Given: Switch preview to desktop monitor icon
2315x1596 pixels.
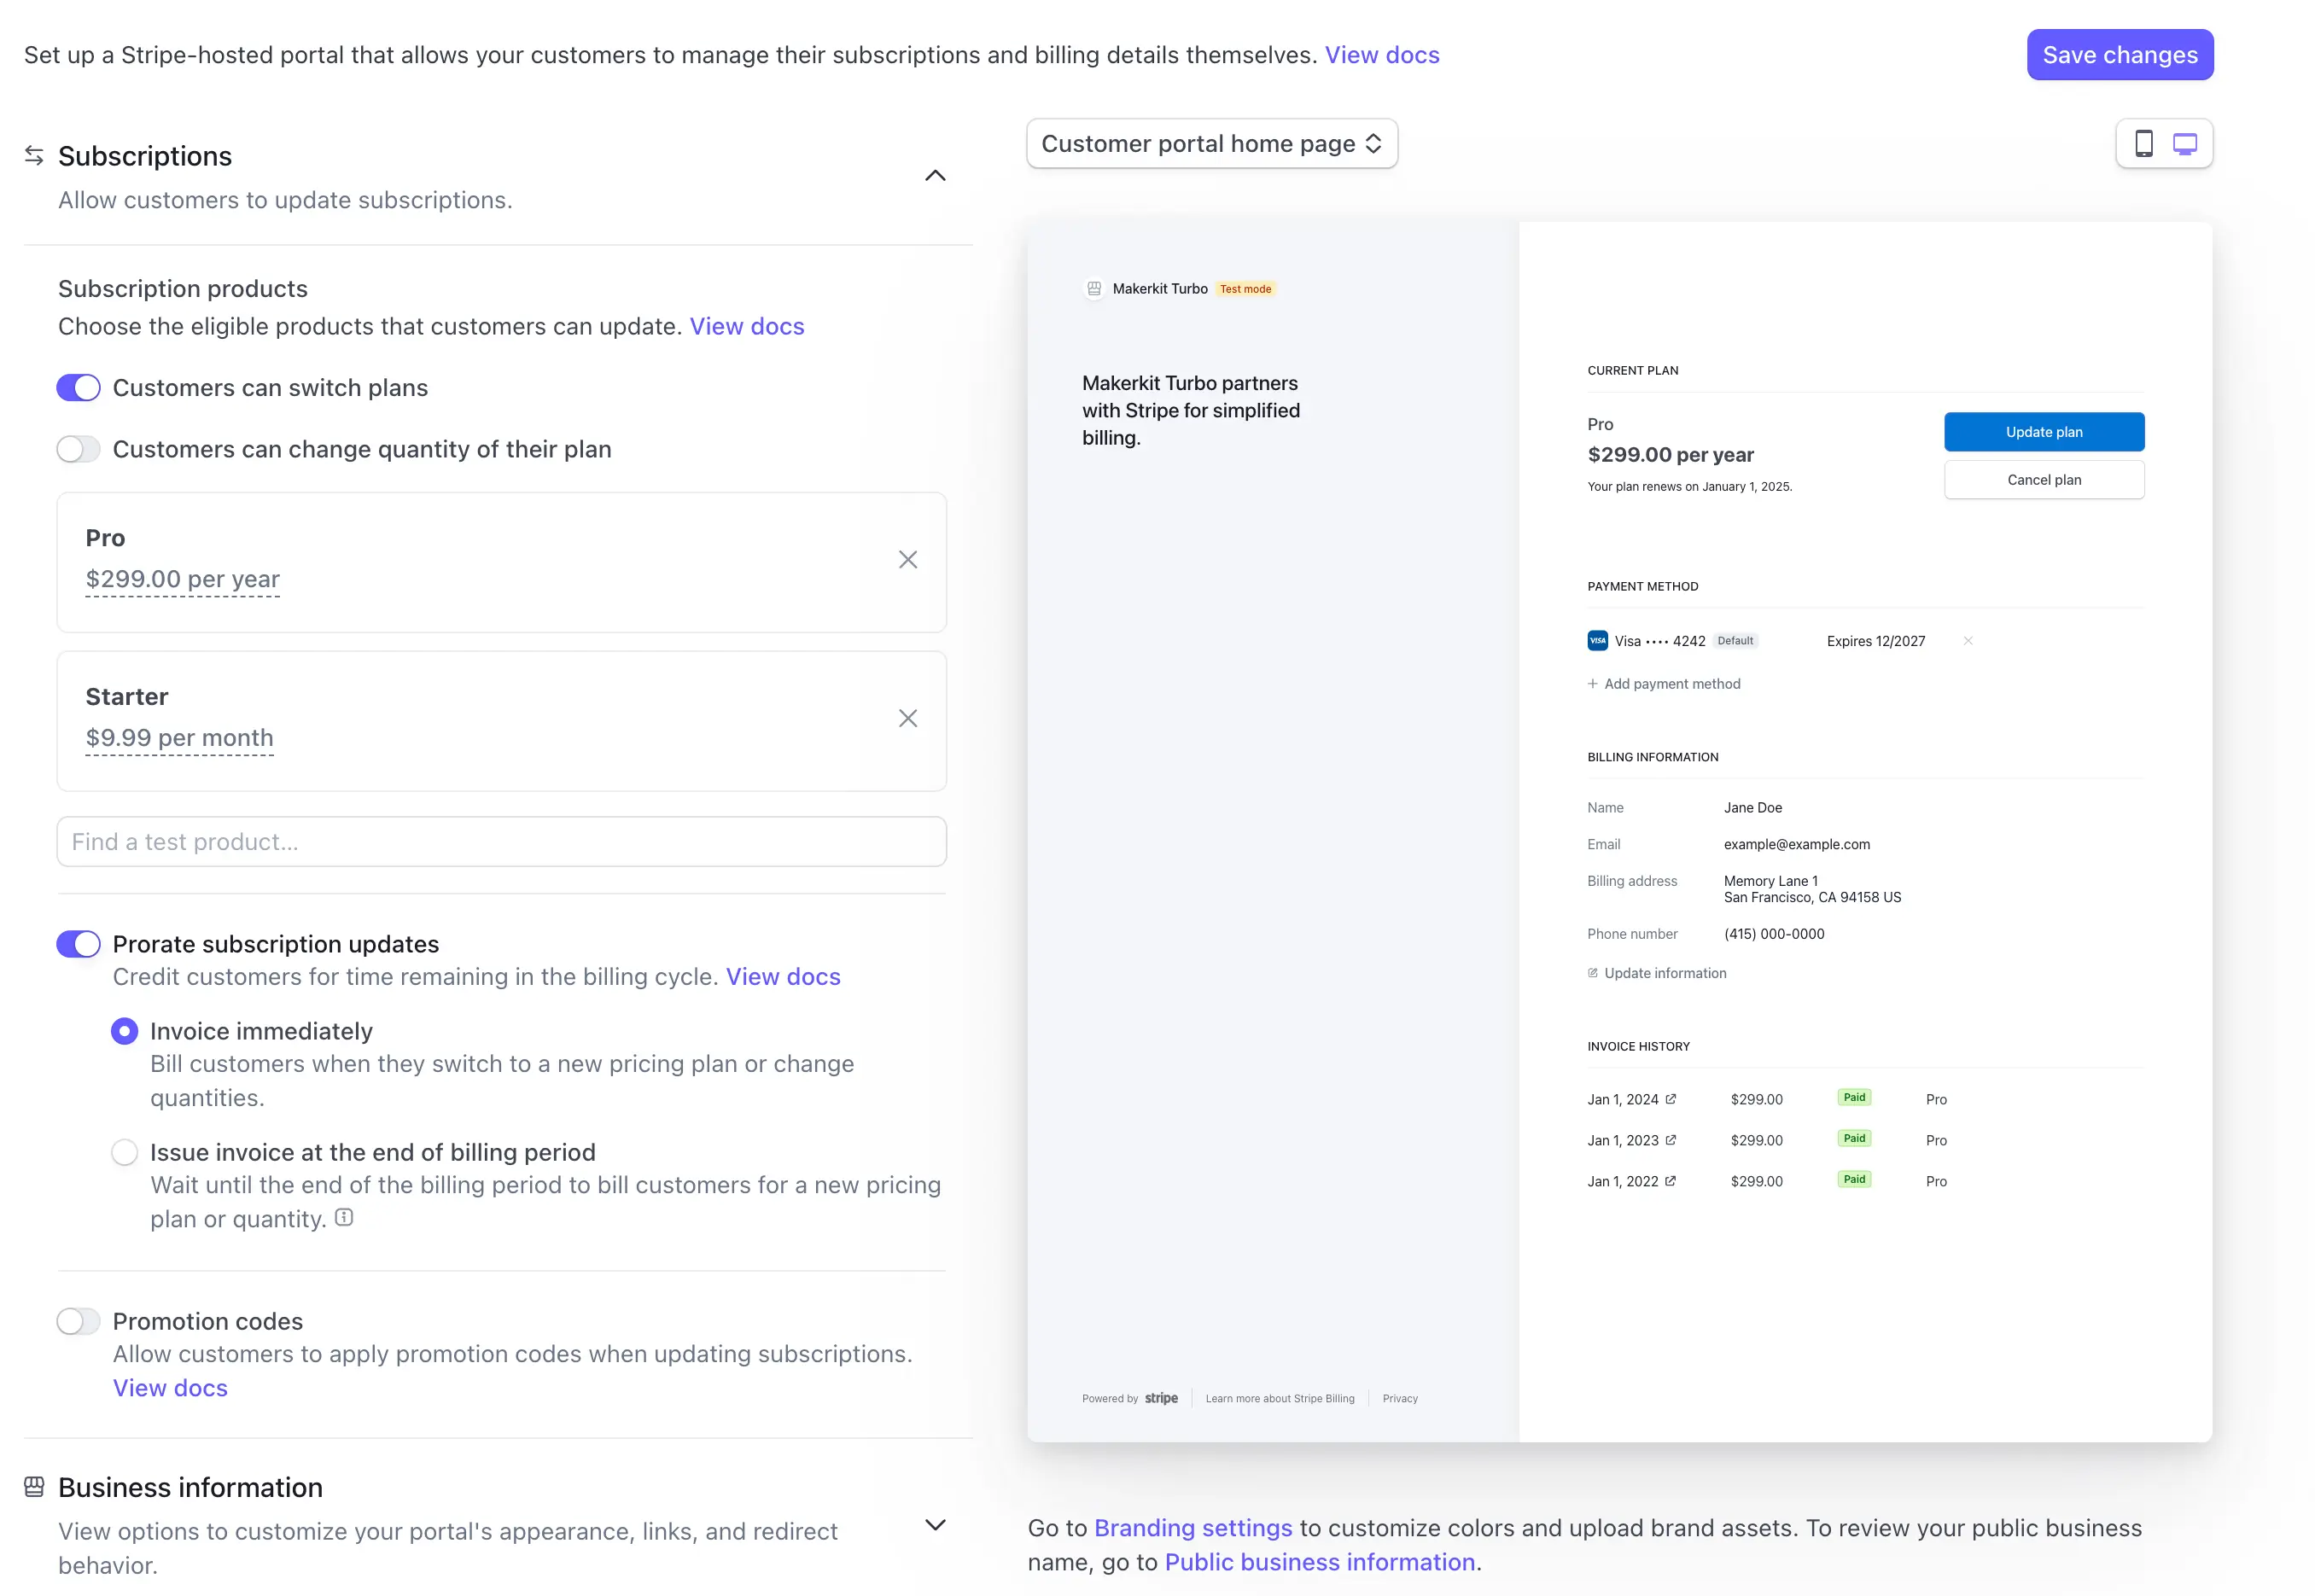Looking at the screenshot, I should pyautogui.click(x=2185, y=144).
